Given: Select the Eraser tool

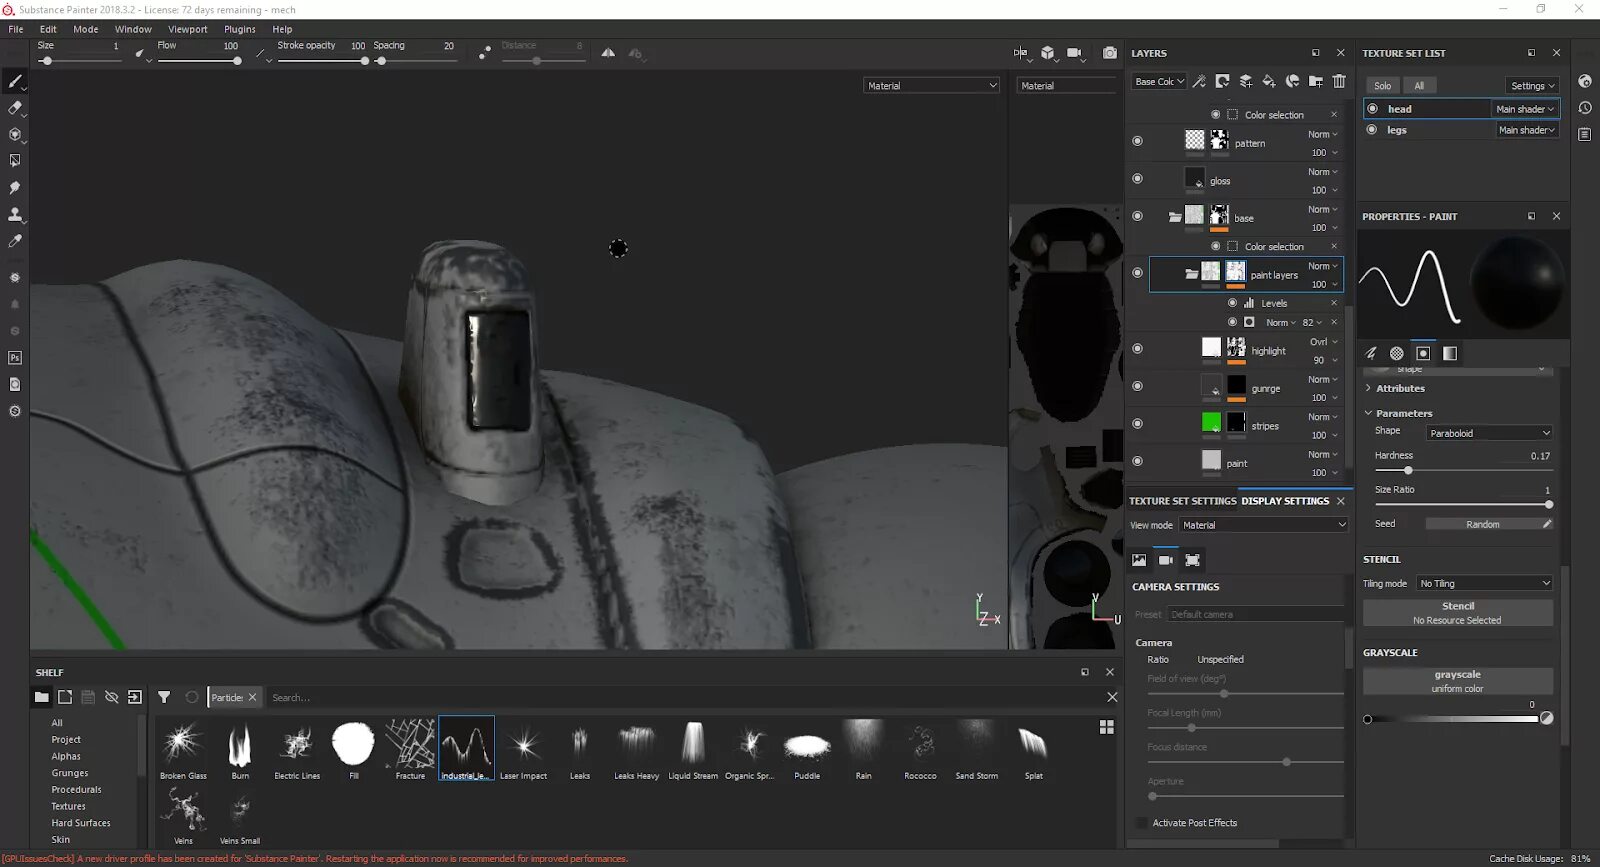Looking at the screenshot, I should [x=15, y=108].
